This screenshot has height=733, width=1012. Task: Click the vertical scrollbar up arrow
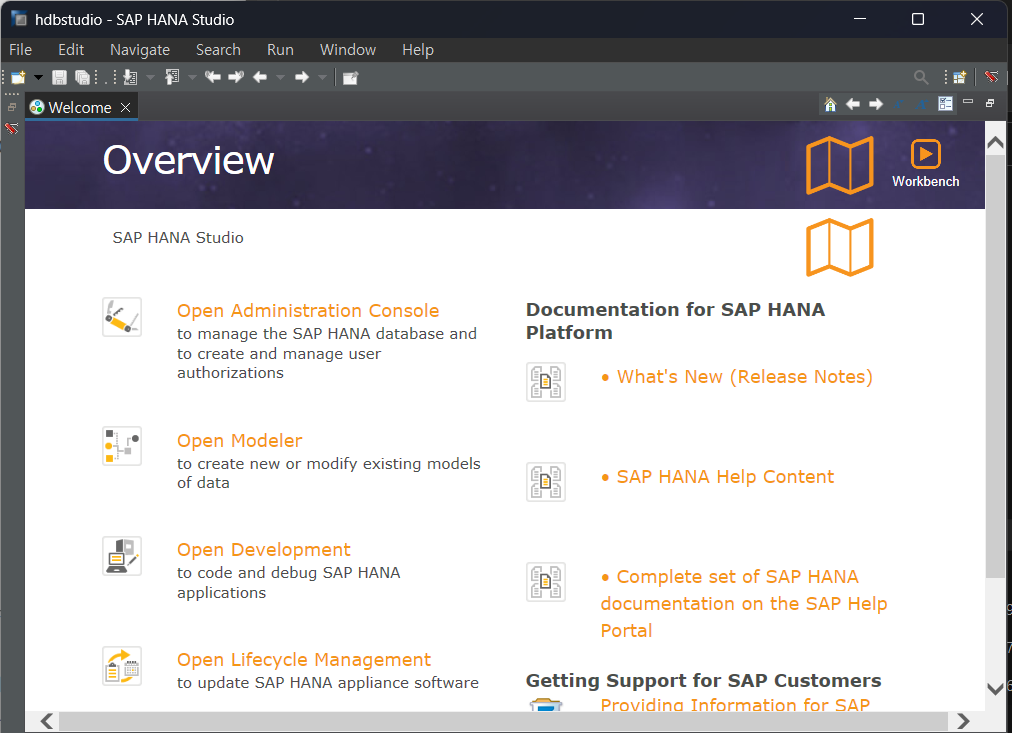pos(995,143)
